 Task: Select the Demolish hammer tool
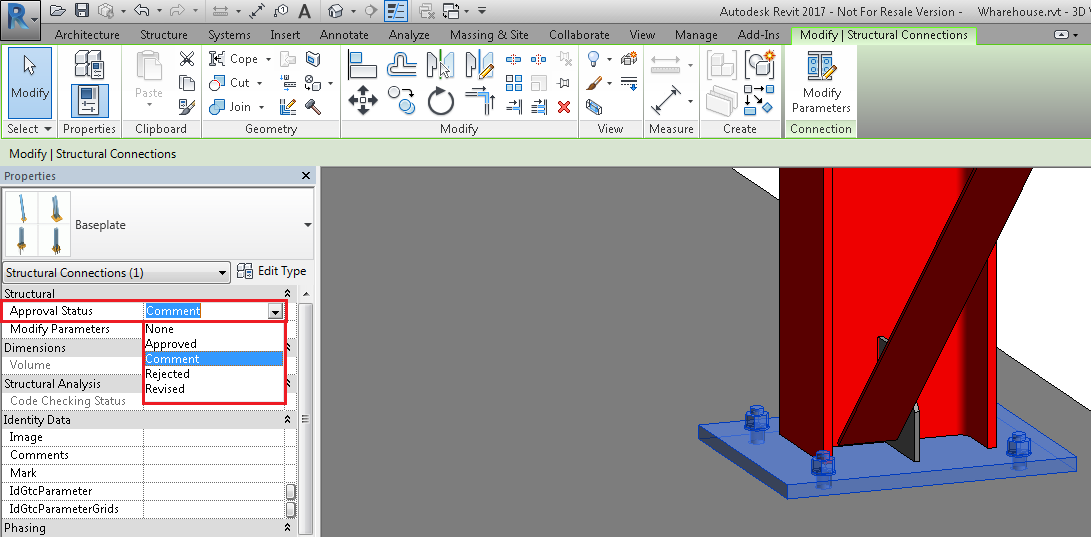(313, 106)
